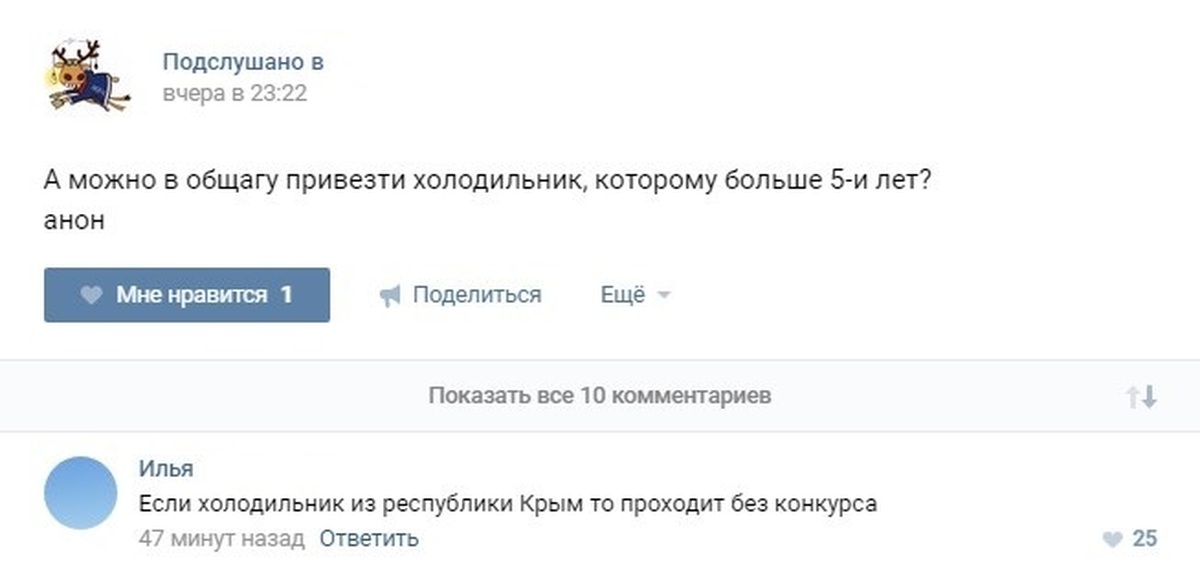Click Илья's comment text about Крым
Viewport: 1200px width, 570px height.
coord(508,504)
